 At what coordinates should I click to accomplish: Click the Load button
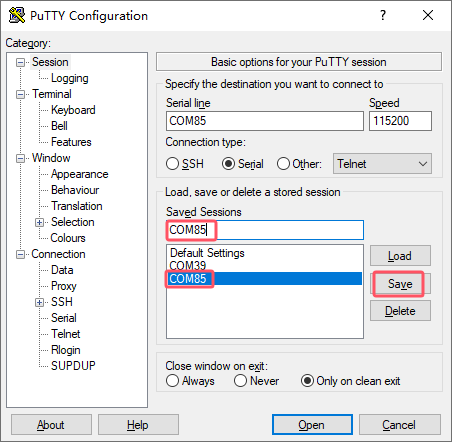(400, 256)
